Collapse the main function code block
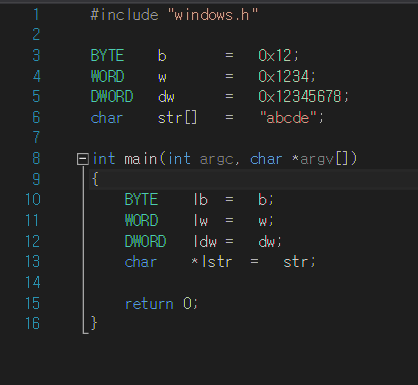The height and width of the screenshot is (385, 418). click(x=83, y=159)
